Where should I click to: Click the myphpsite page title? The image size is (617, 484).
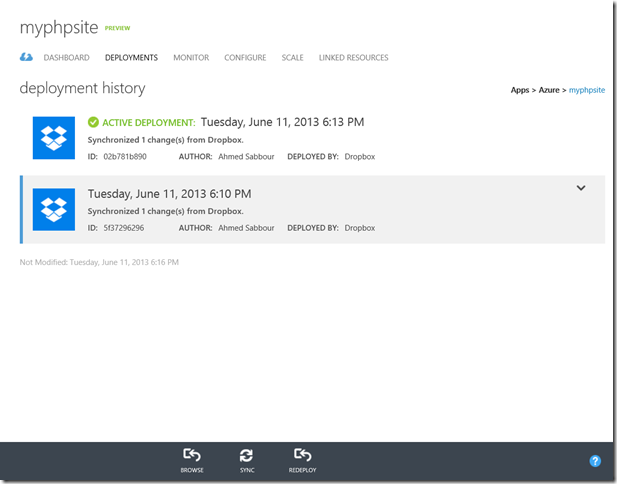59,28
